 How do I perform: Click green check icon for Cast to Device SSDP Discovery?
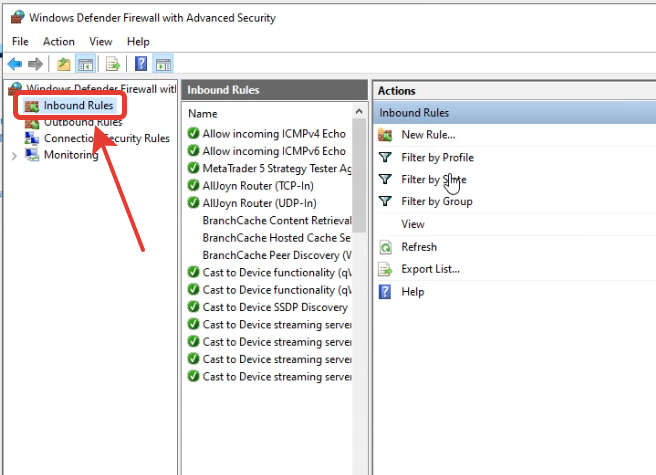click(x=193, y=307)
